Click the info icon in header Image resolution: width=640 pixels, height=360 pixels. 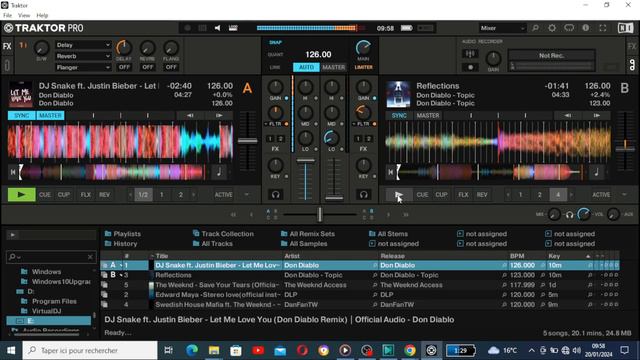[586, 28]
